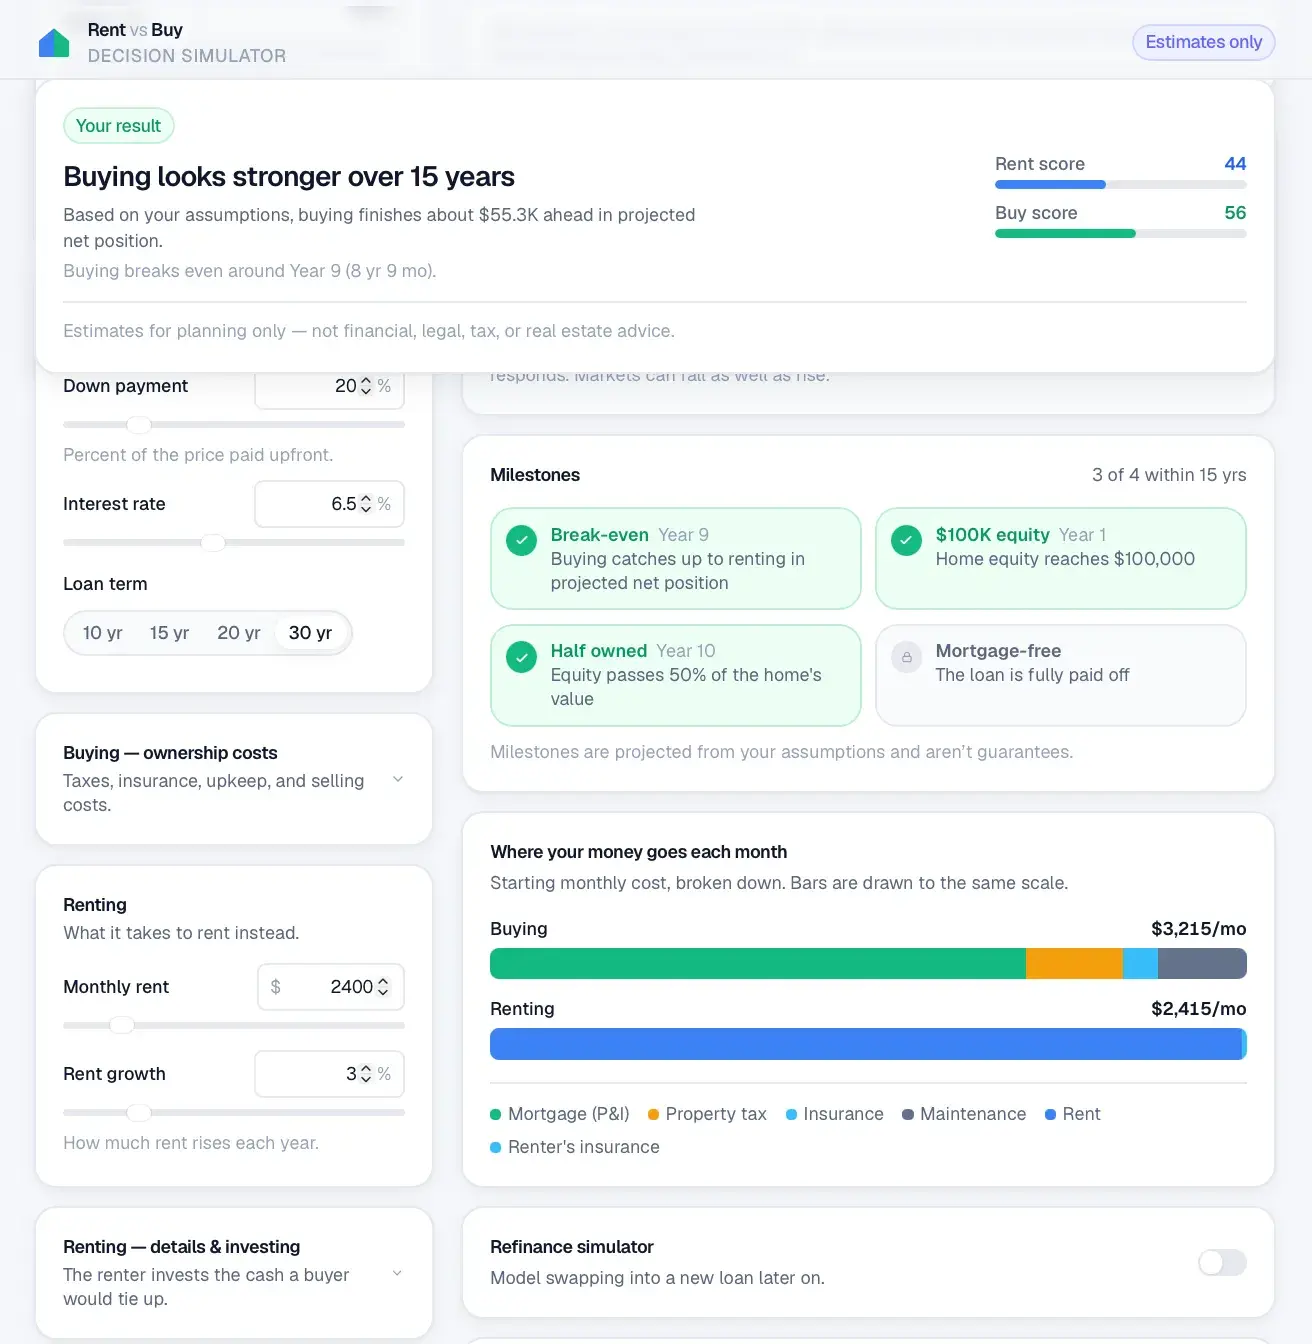This screenshot has height=1344, width=1312.
Task: Click the Monthly rent stepper arrows
Action: click(382, 987)
